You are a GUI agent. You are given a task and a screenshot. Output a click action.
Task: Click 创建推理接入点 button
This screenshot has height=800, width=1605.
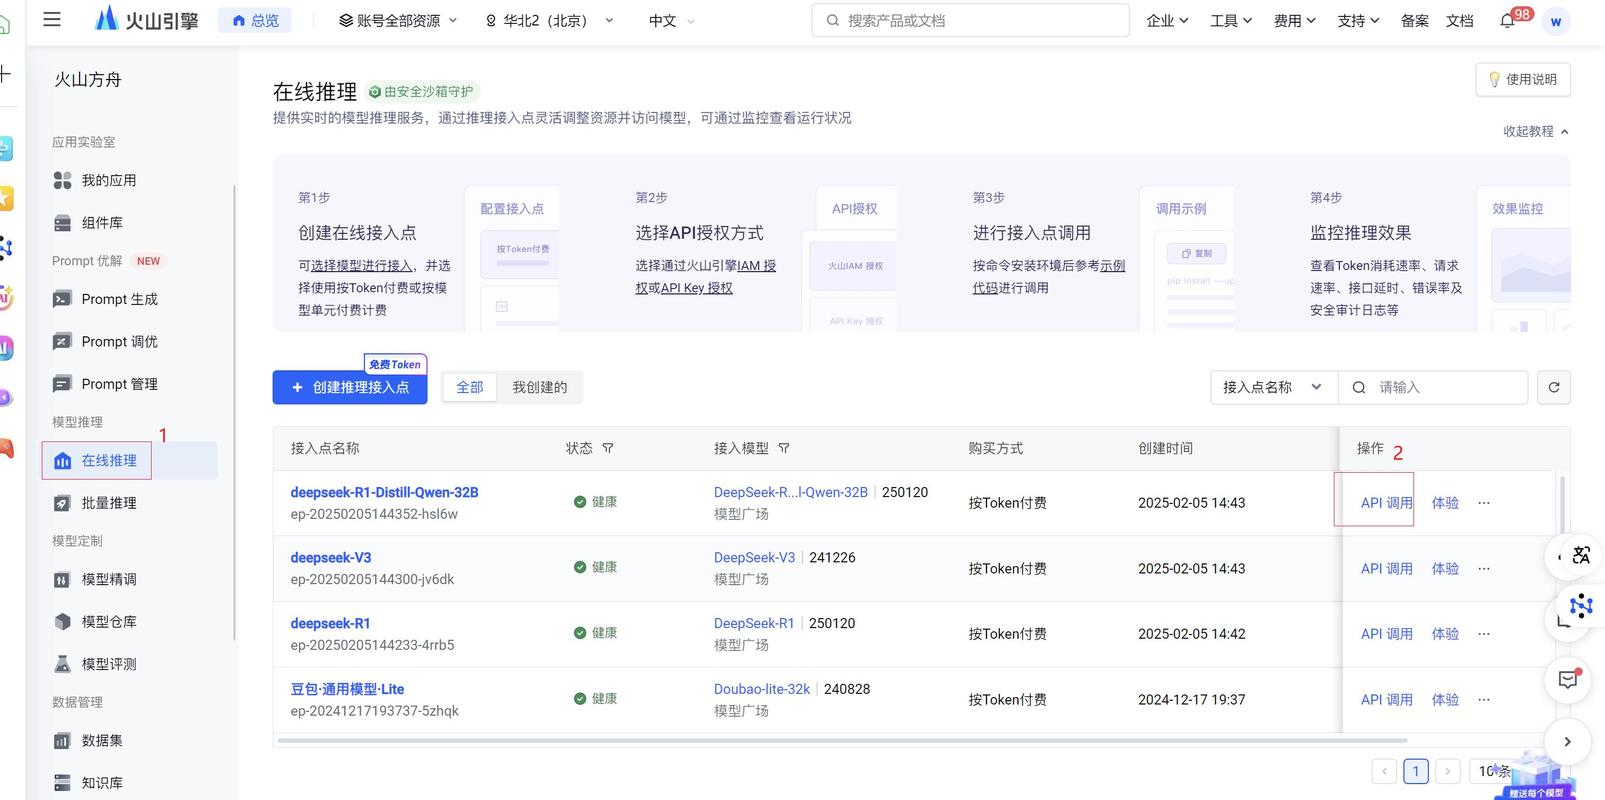[350, 387]
